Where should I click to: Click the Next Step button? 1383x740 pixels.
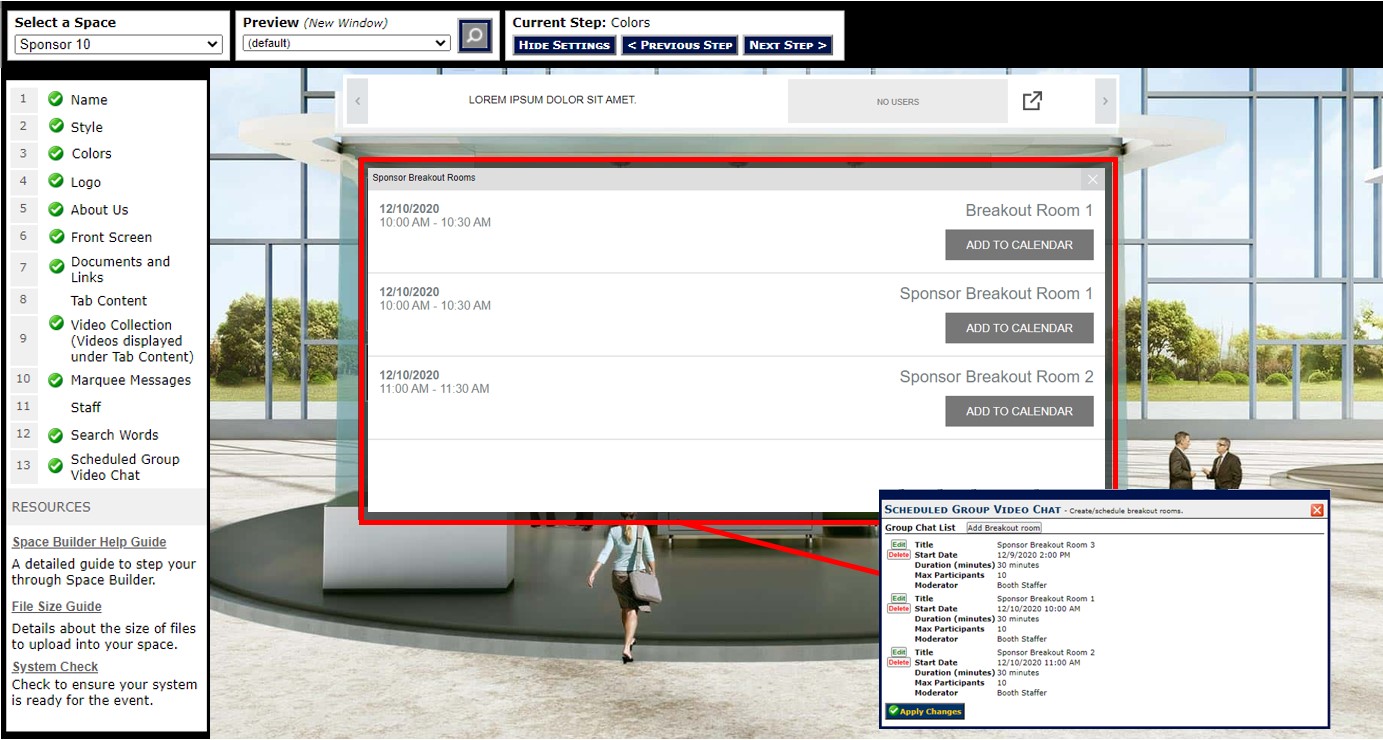(788, 45)
